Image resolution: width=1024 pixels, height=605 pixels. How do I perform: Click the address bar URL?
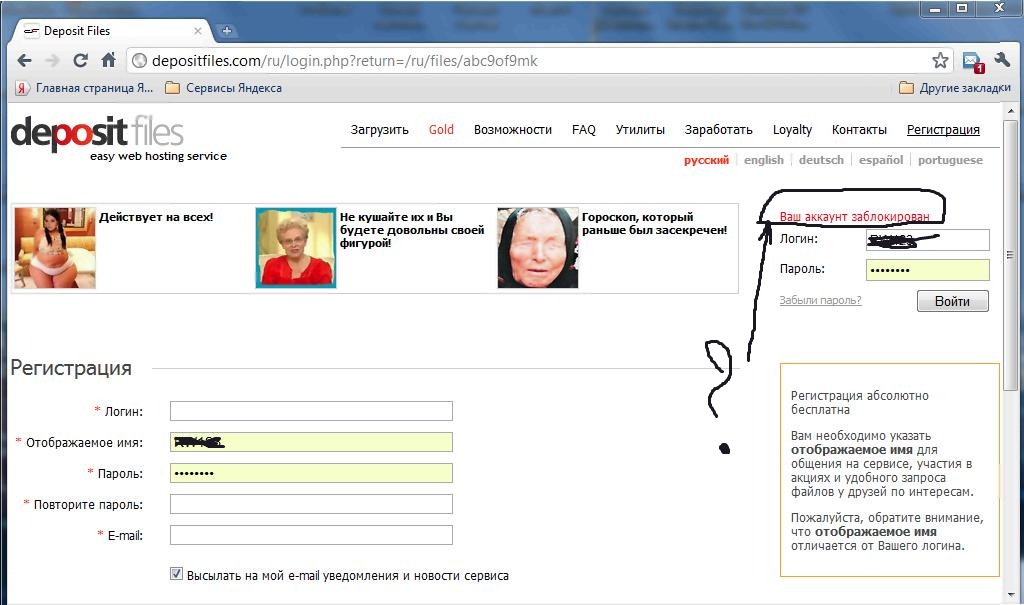(344, 61)
